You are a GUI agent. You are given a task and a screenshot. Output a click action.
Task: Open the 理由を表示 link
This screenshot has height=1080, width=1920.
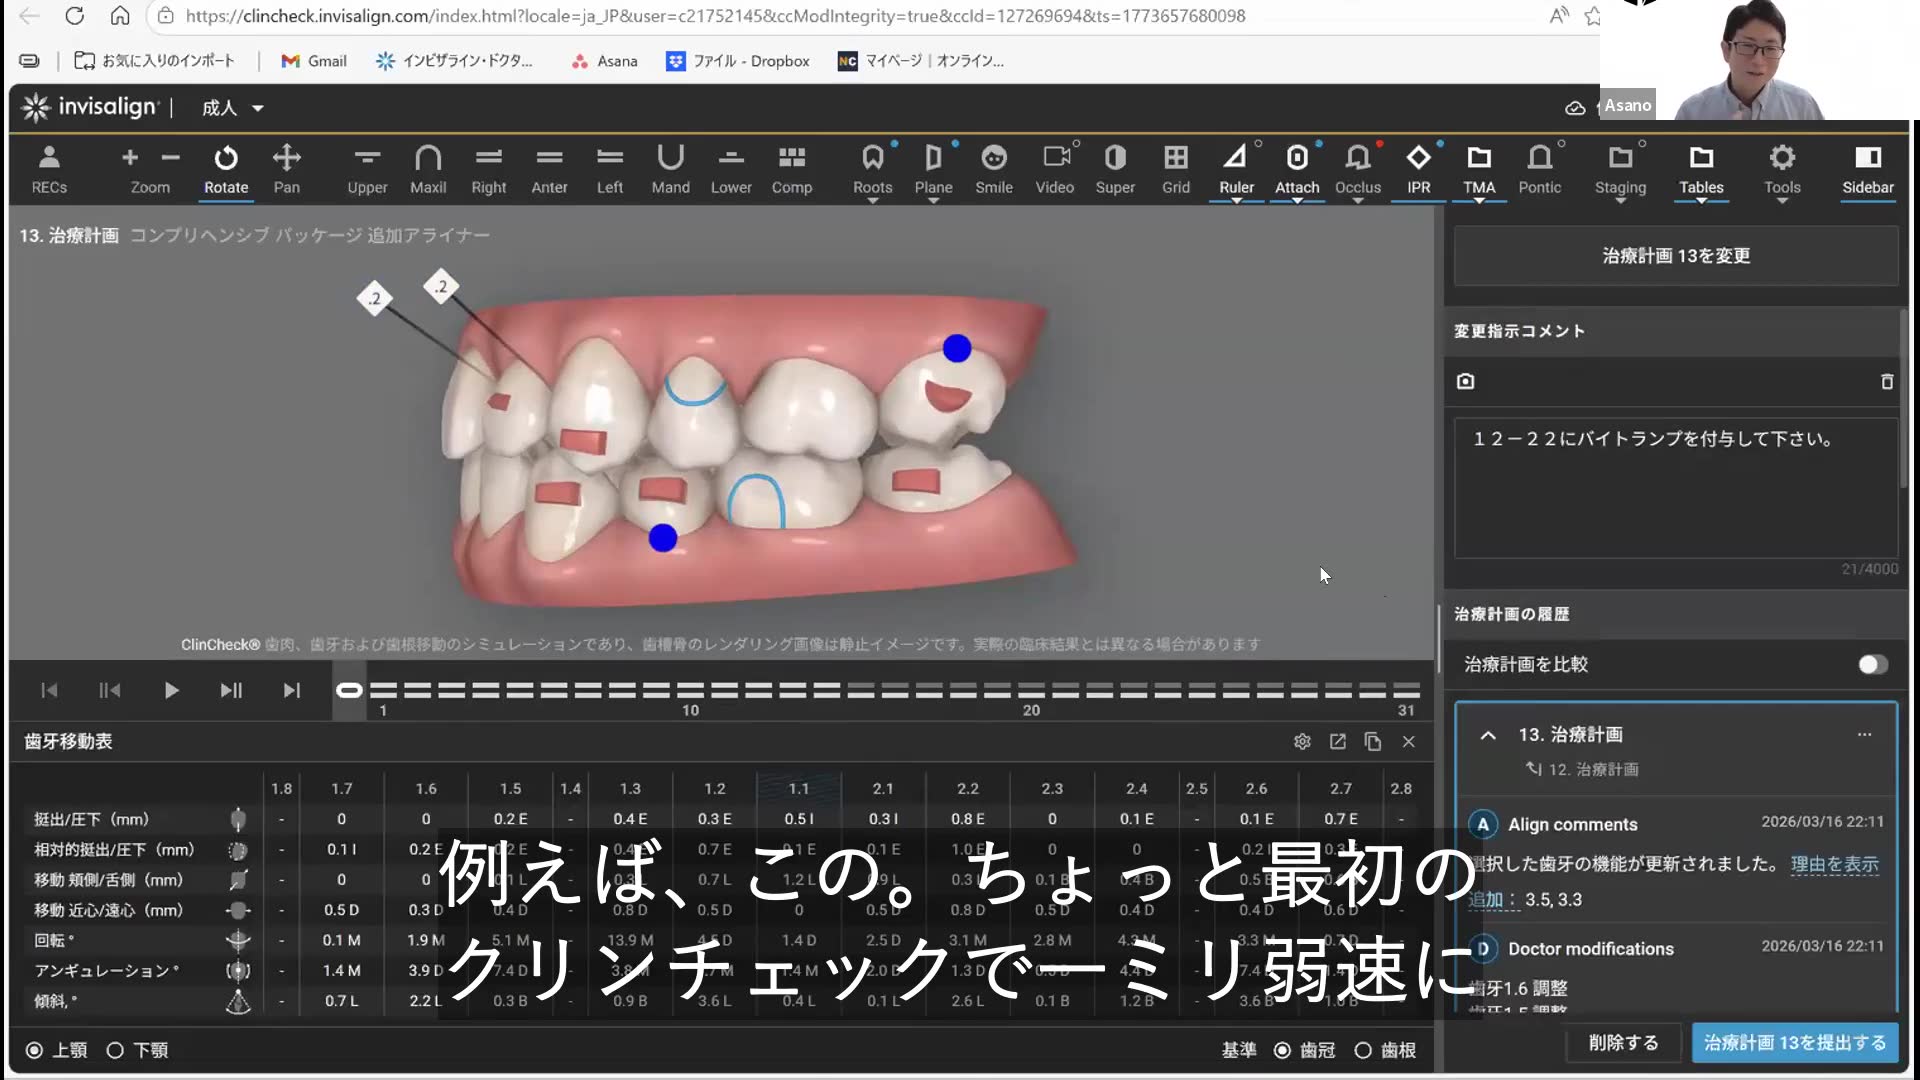point(1835,864)
